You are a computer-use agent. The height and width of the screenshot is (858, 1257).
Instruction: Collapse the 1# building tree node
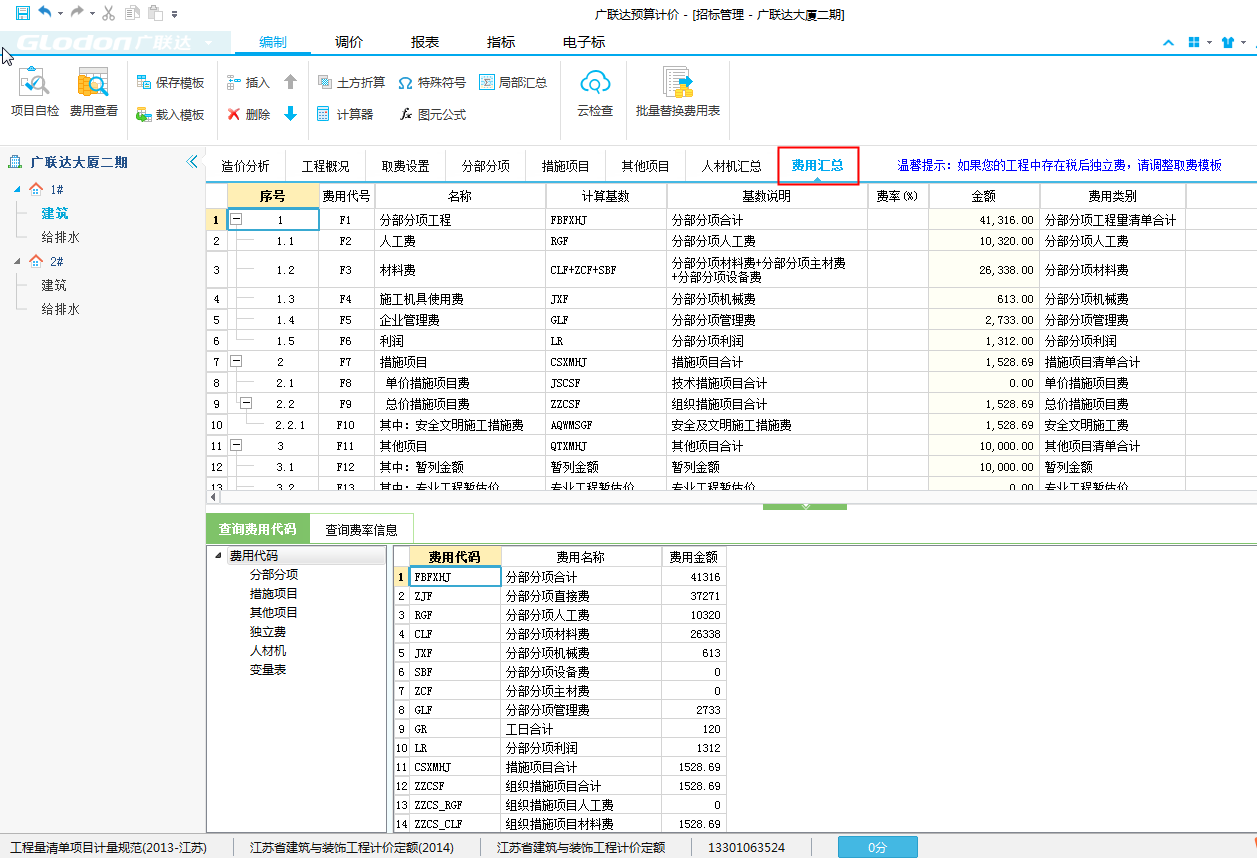[x=17, y=189]
